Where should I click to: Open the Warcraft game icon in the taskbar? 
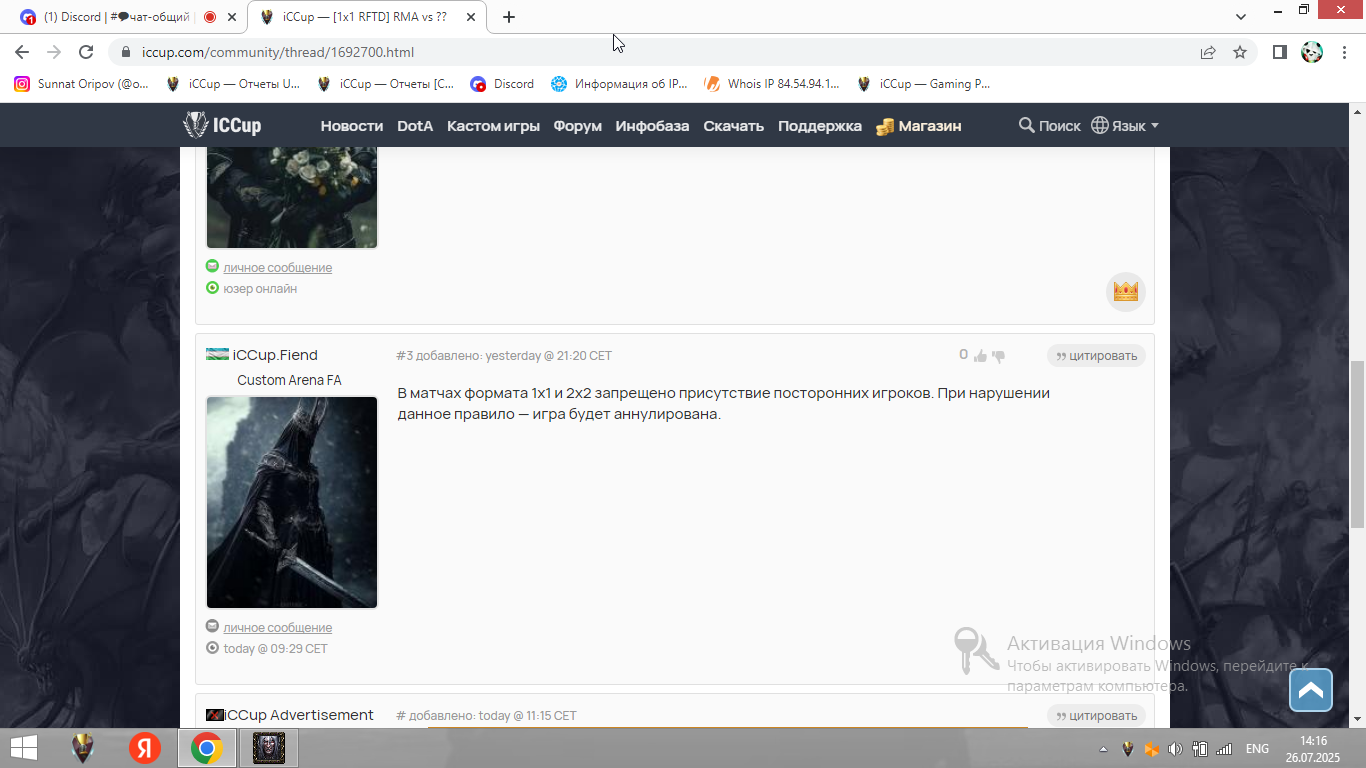point(269,748)
